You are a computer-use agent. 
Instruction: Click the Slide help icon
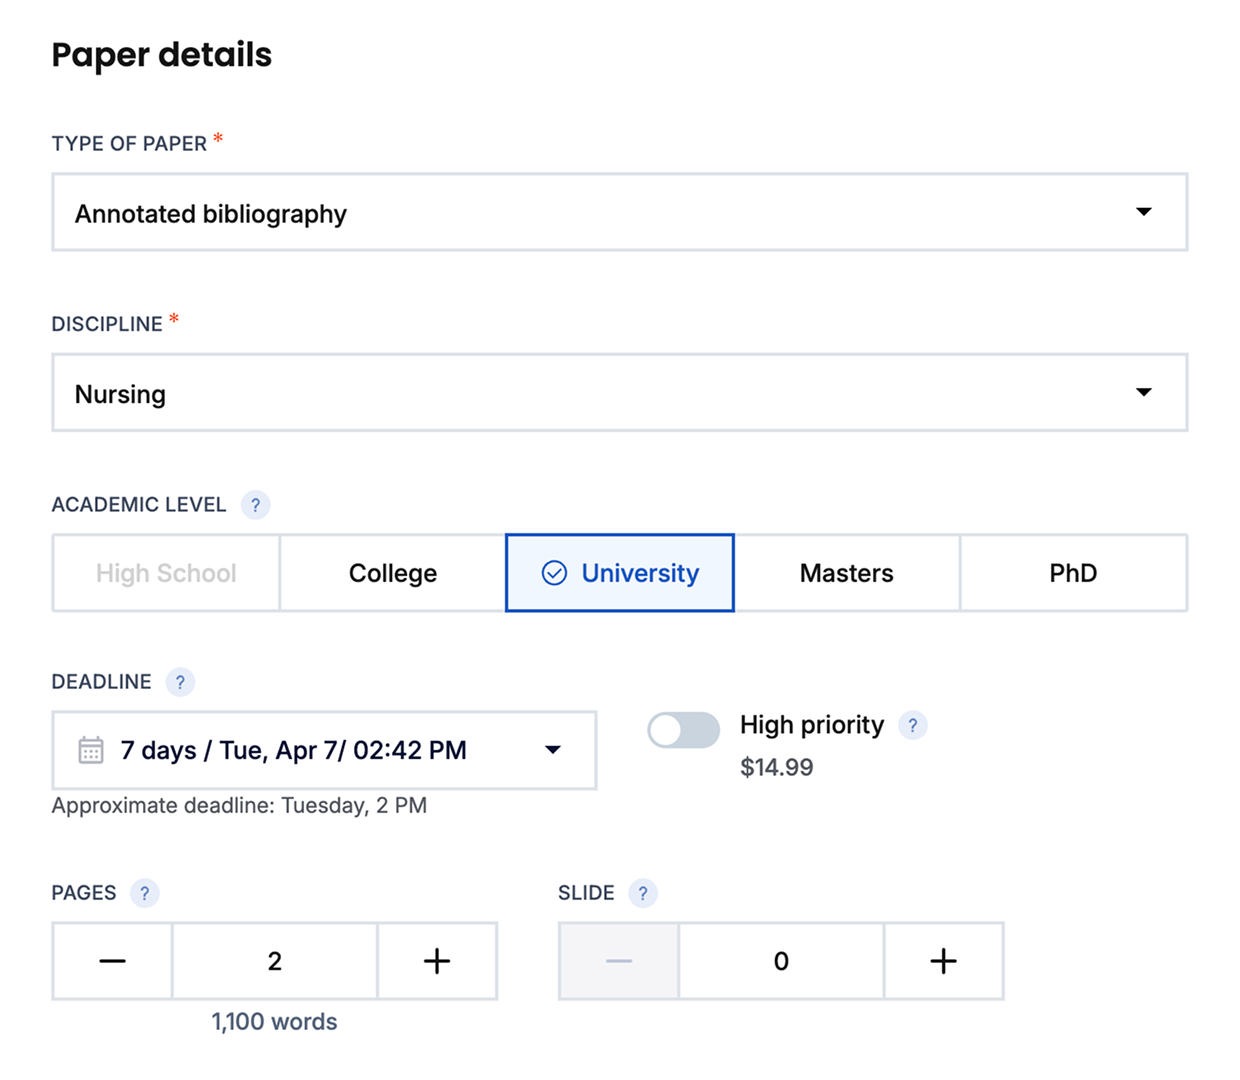click(643, 893)
